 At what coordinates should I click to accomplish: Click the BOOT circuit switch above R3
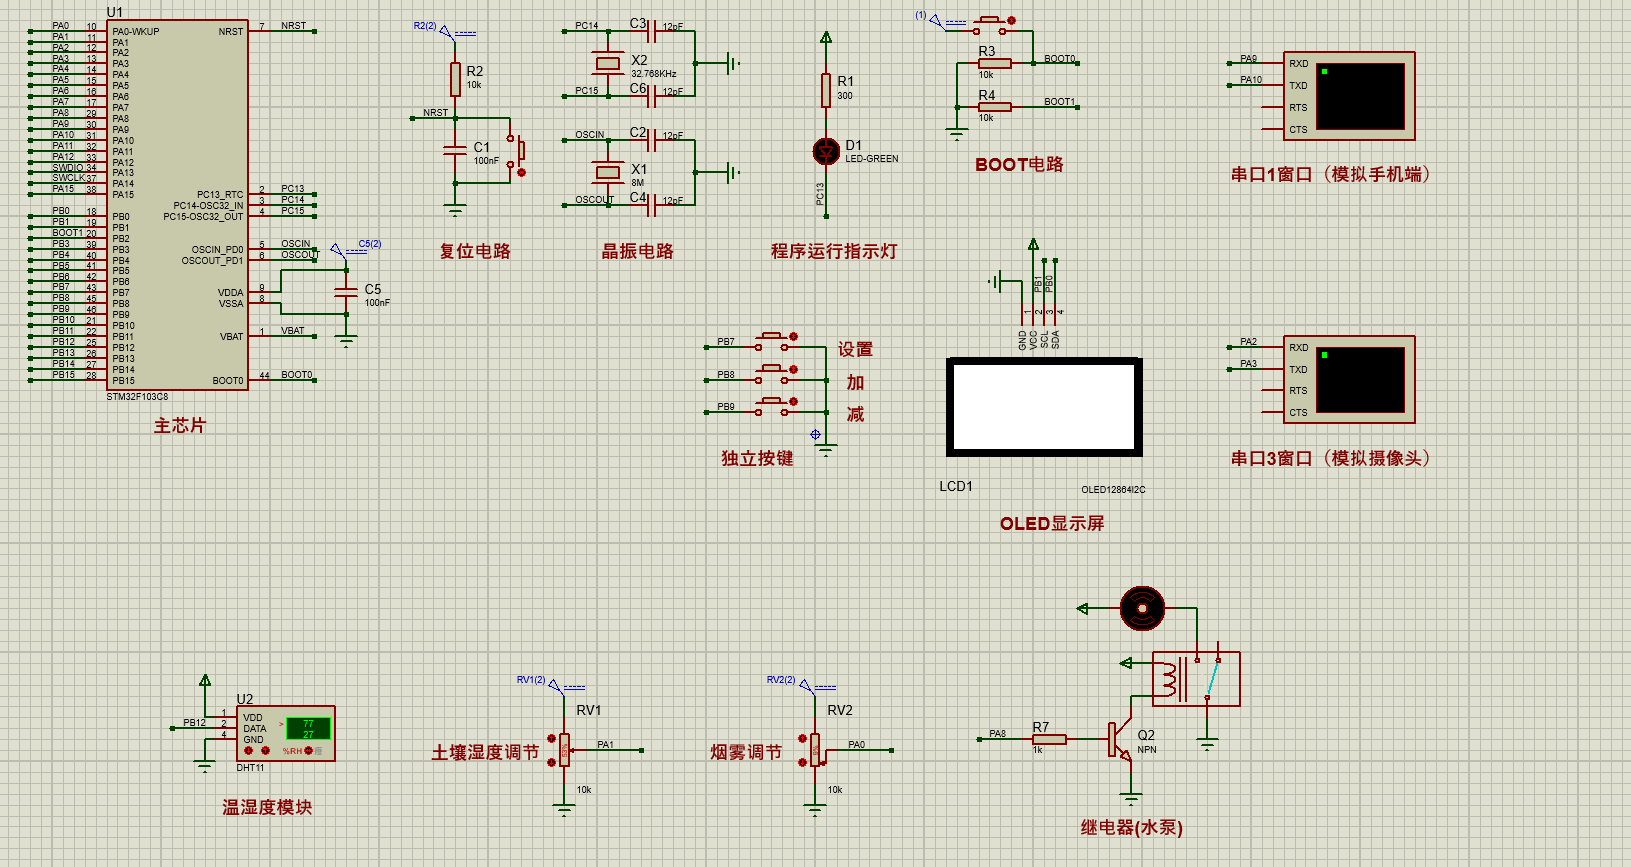[x=990, y=25]
